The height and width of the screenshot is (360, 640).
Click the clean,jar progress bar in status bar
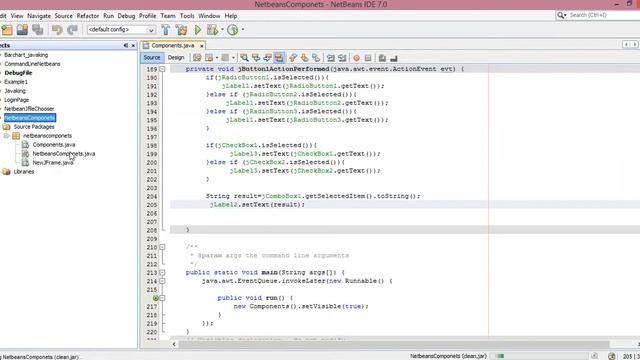[539, 356]
